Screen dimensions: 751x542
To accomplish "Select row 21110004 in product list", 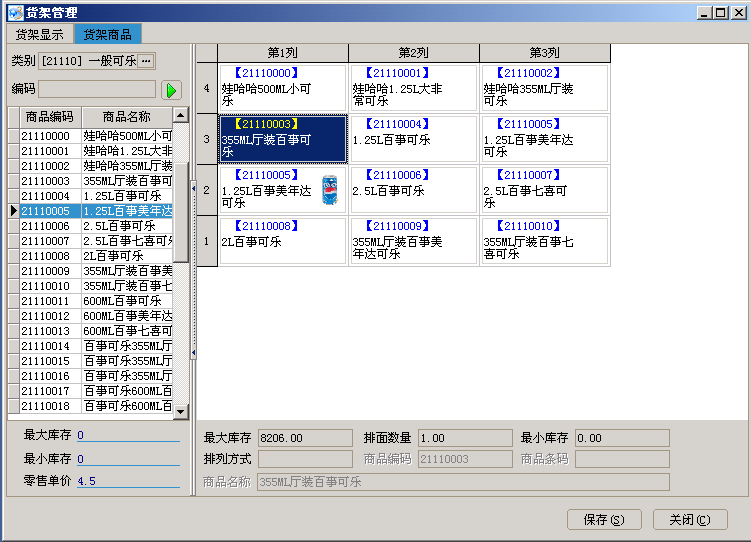I will 91,196.
